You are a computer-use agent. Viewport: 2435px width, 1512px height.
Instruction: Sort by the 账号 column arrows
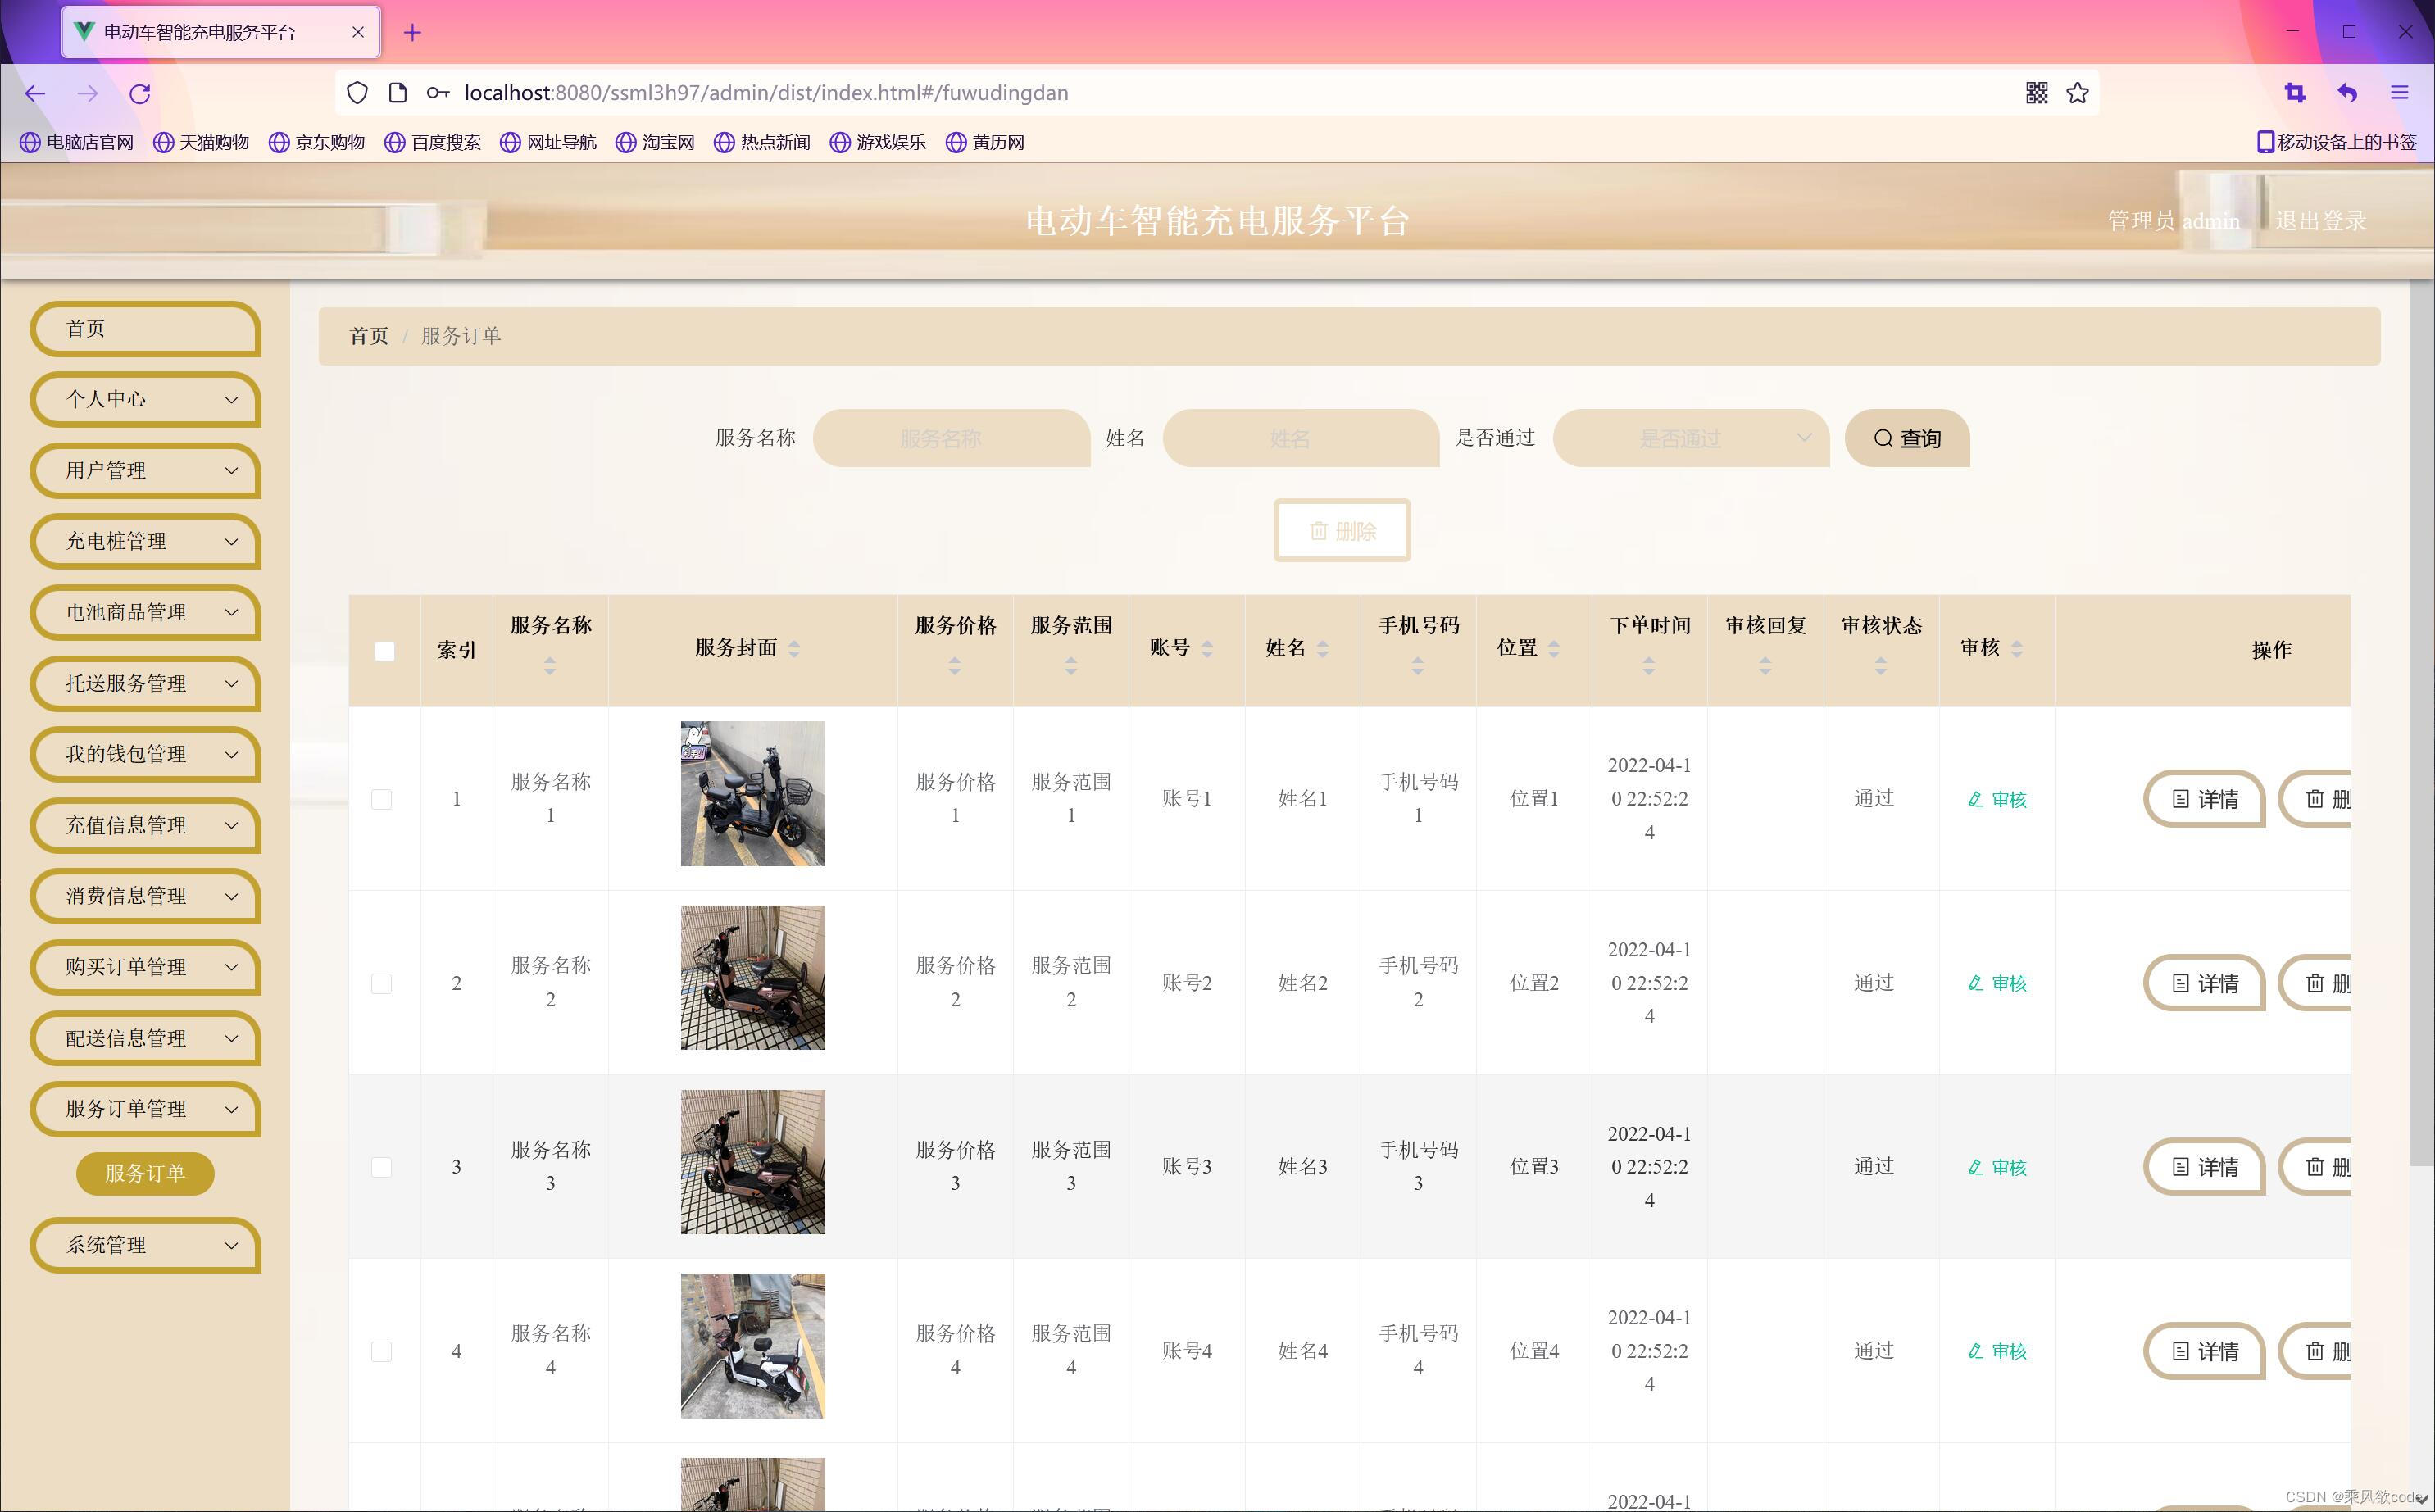coord(1207,649)
